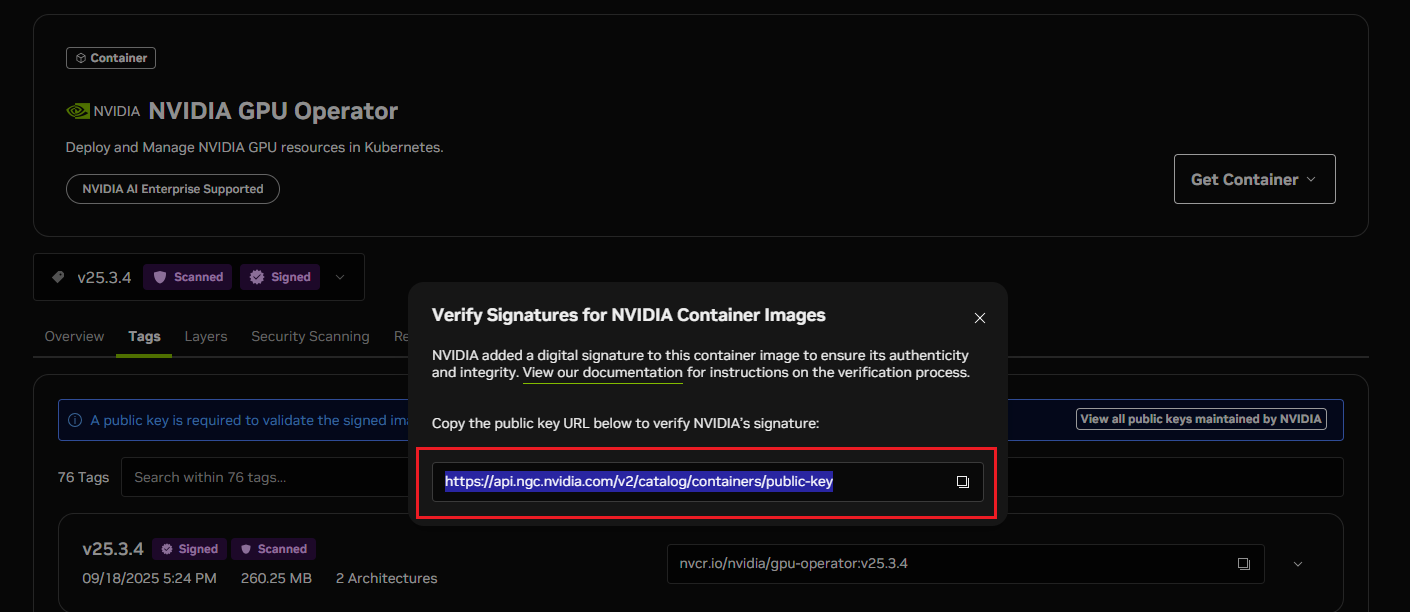The height and width of the screenshot is (612, 1410).
Task: Click the 76 Tags count label
Action: pos(83,477)
